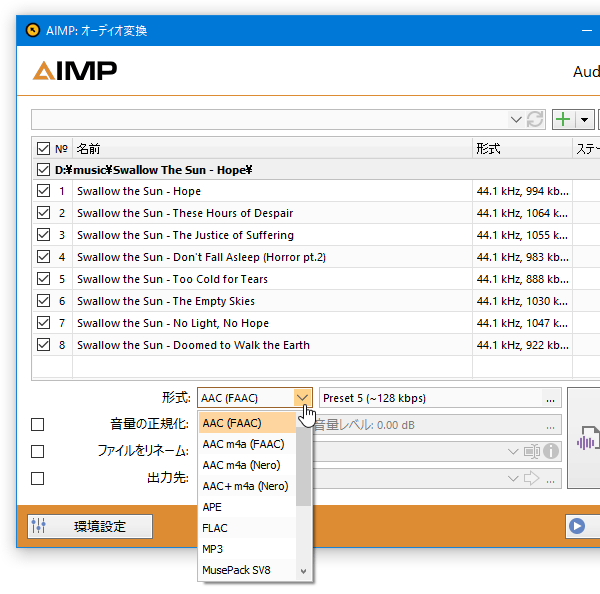Screen dimensions: 600x594
Task: Select MusePack SV8 format option
Action: (x=247, y=570)
